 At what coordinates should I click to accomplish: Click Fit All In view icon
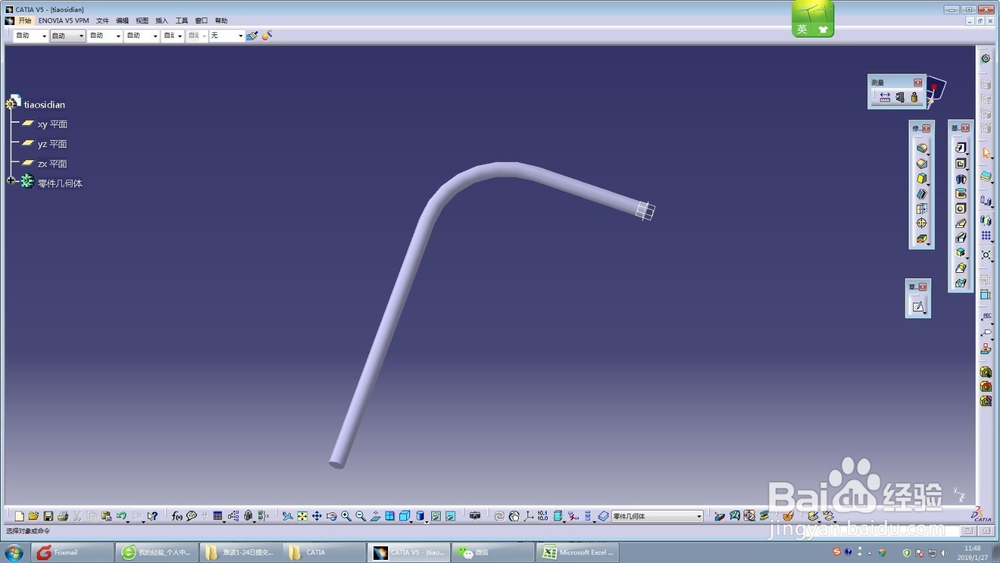(x=302, y=516)
